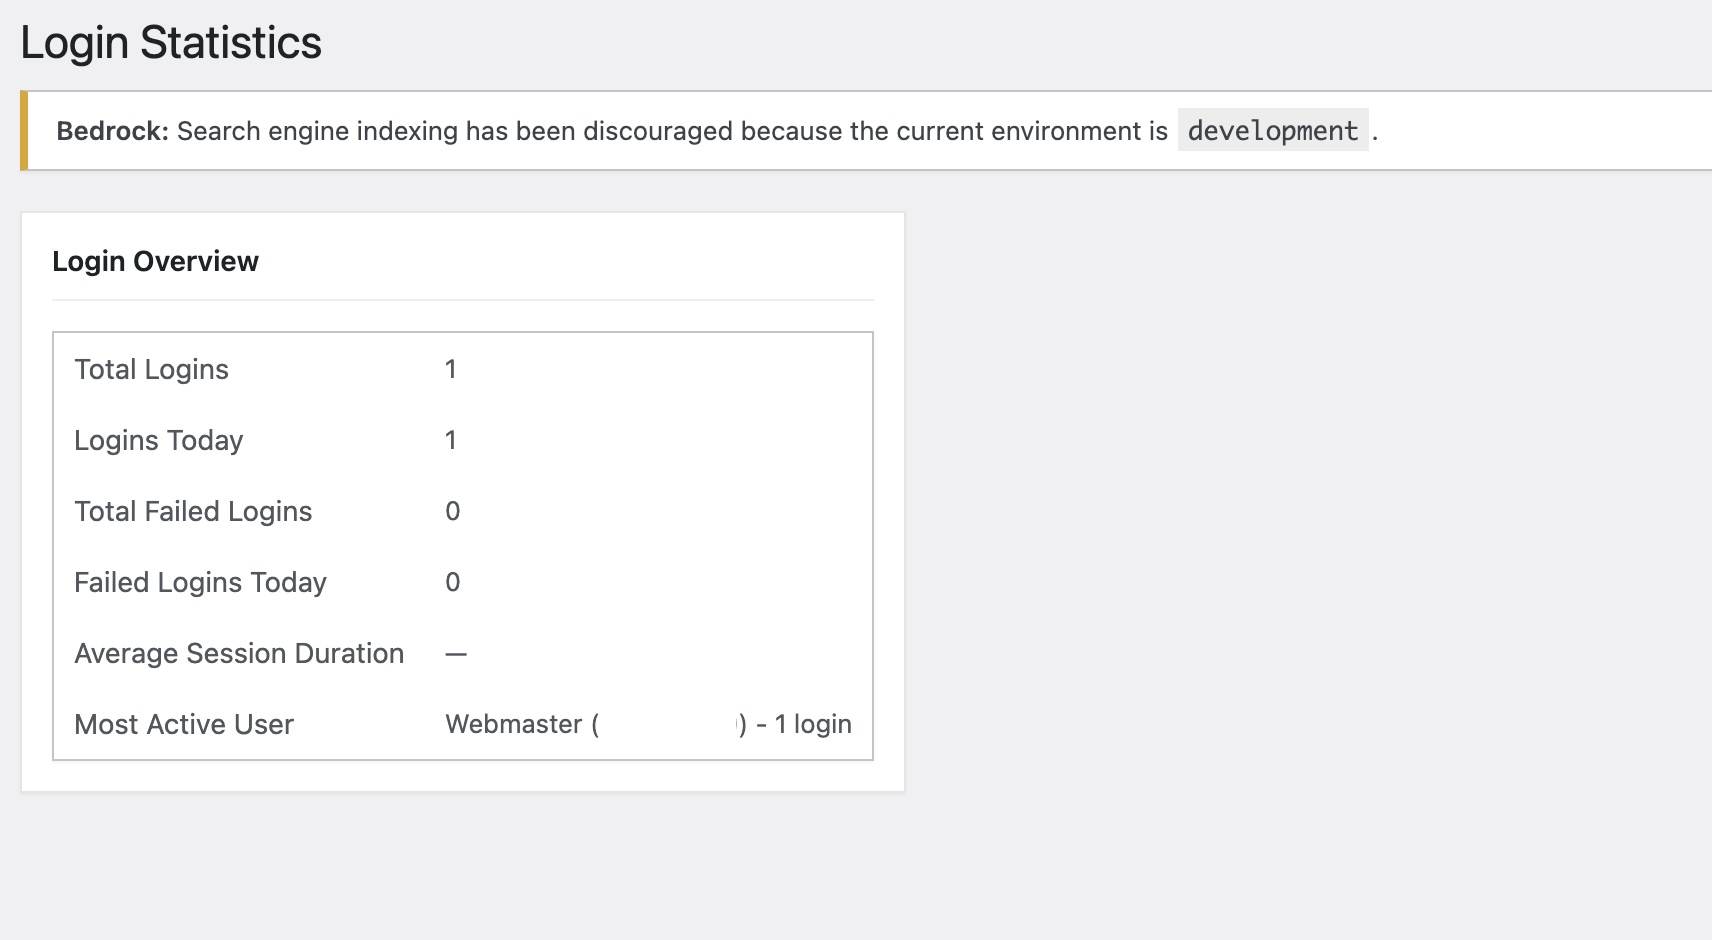
Task: Click the bold Bedrock notice label
Action: (112, 131)
